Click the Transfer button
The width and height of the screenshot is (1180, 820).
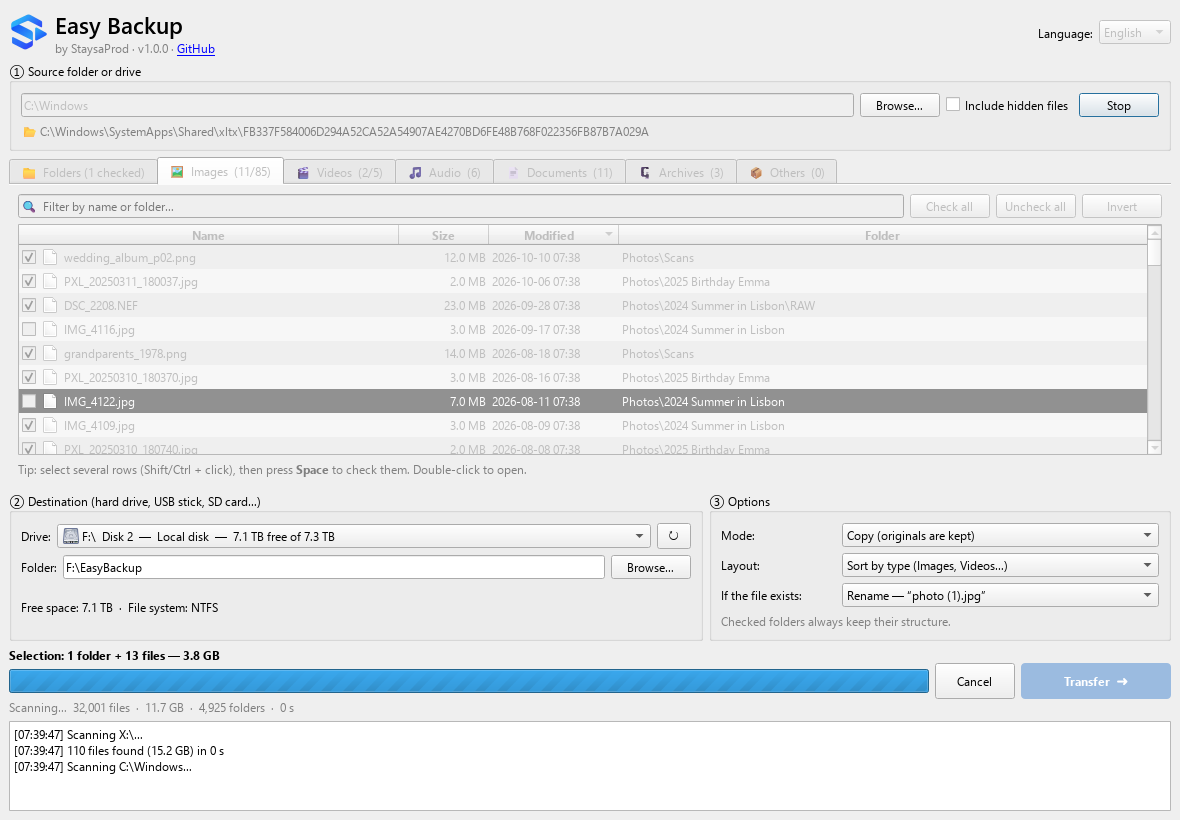pyautogui.click(x=1095, y=681)
